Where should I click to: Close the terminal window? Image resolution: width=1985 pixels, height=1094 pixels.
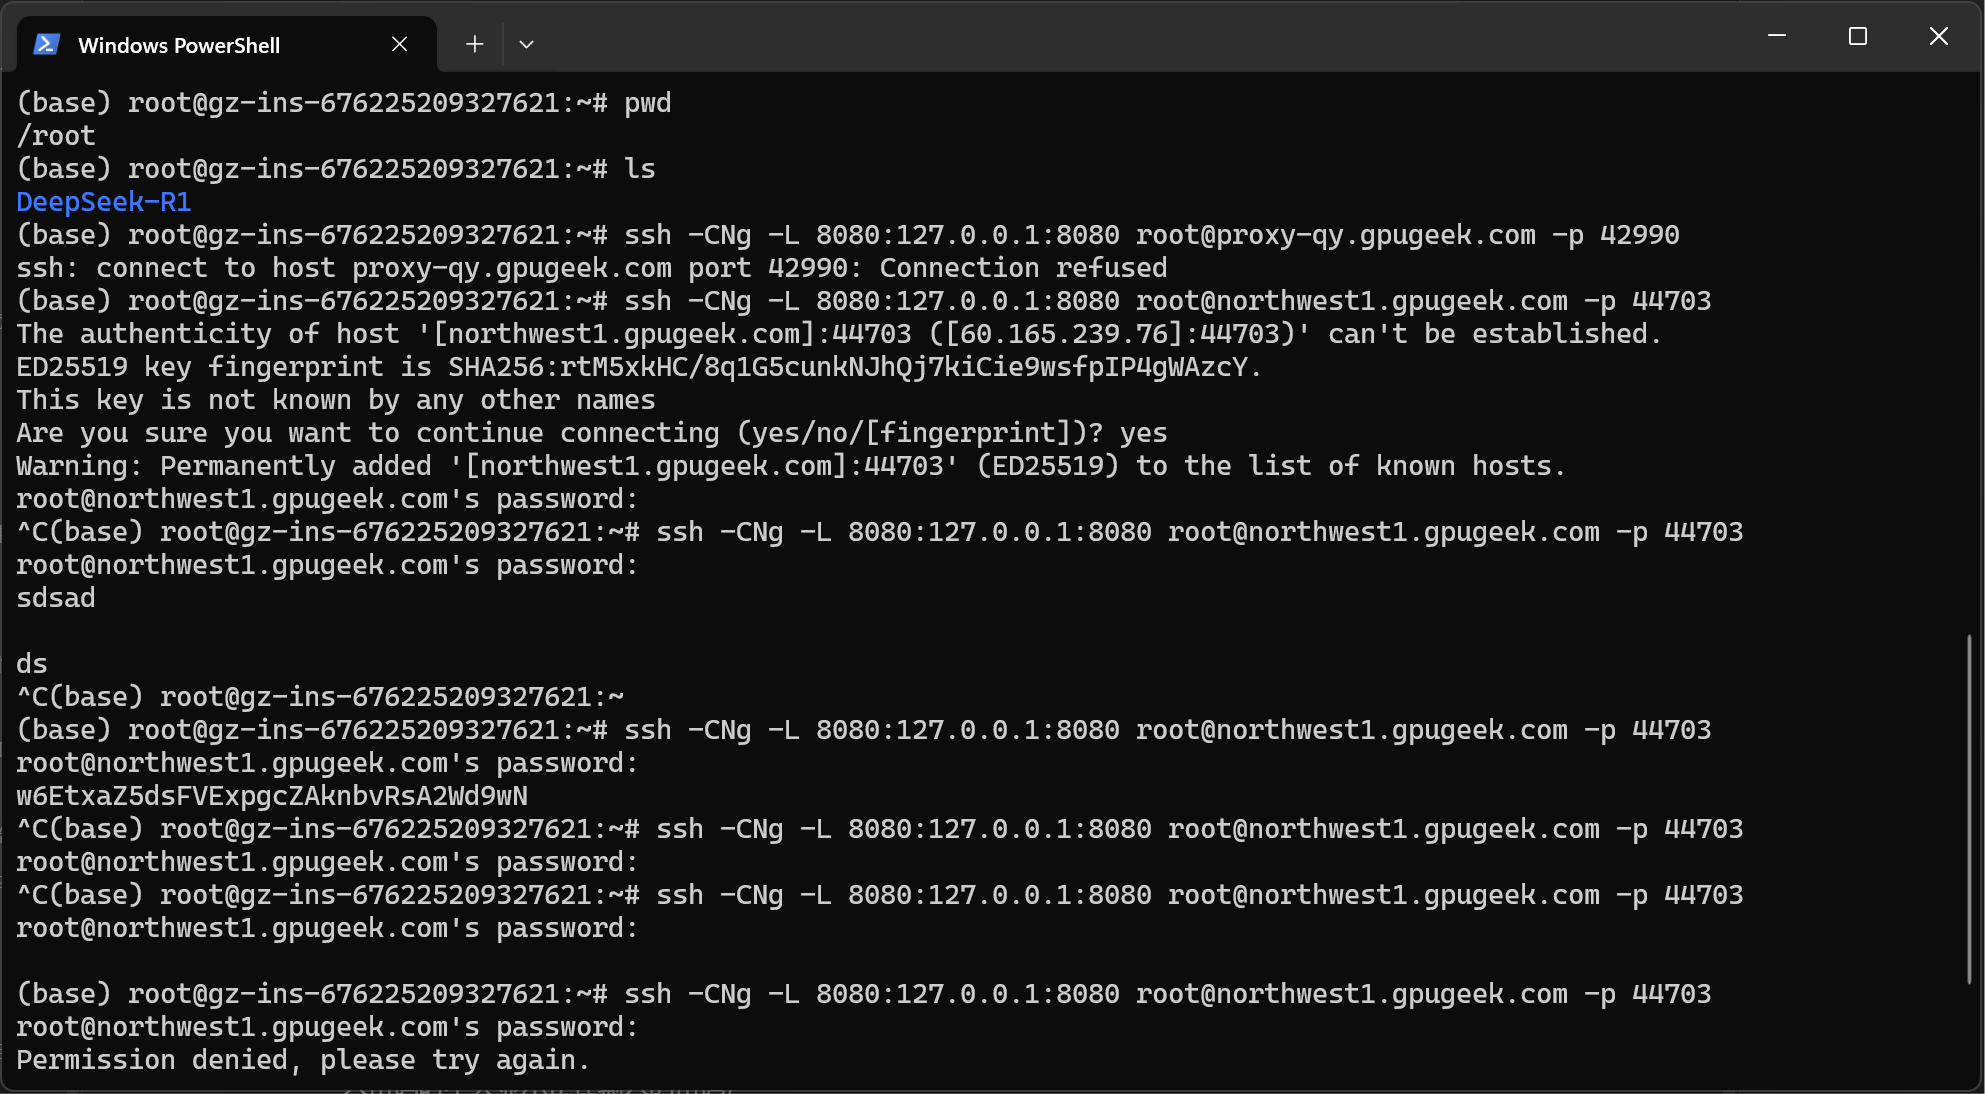(x=1938, y=37)
